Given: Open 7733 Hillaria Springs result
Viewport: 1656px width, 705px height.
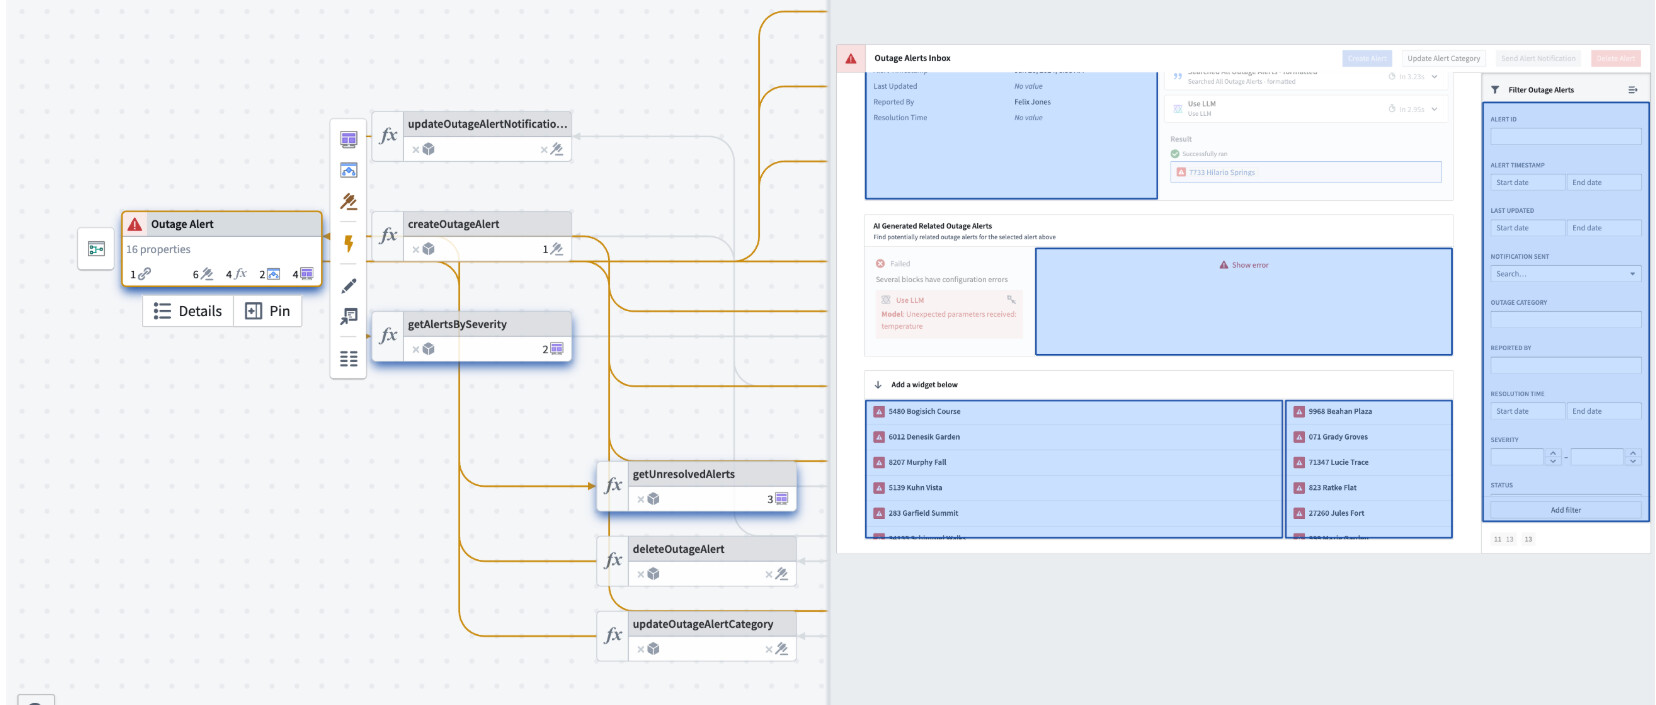Looking at the screenshot, I should coord(1306,172).
